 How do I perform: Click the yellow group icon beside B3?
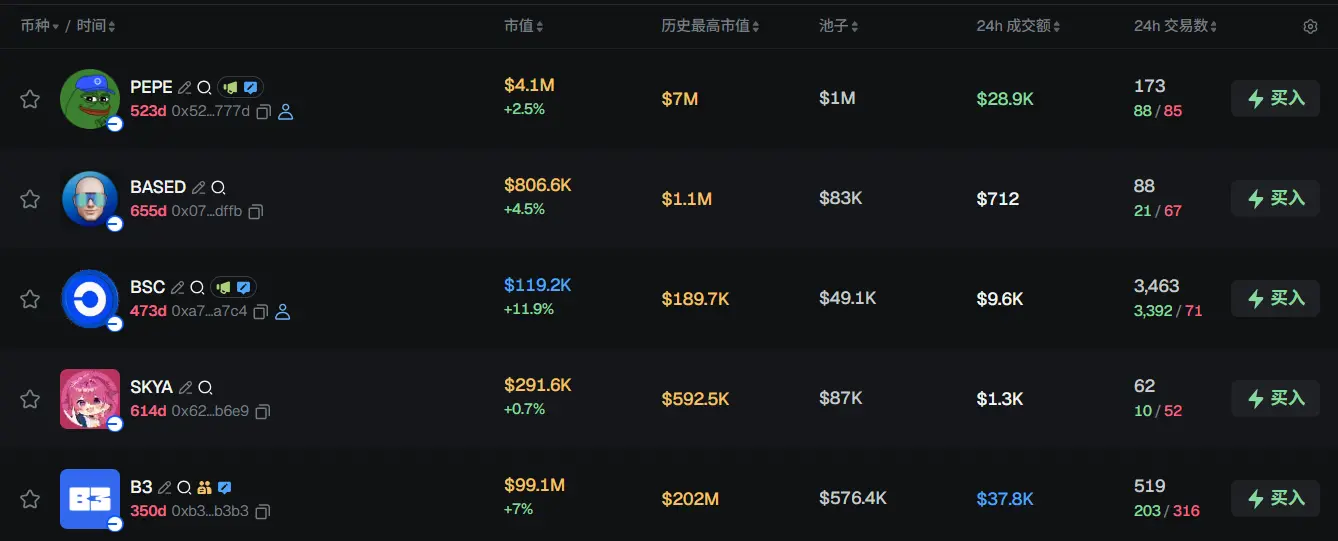[x=204, y=487]
